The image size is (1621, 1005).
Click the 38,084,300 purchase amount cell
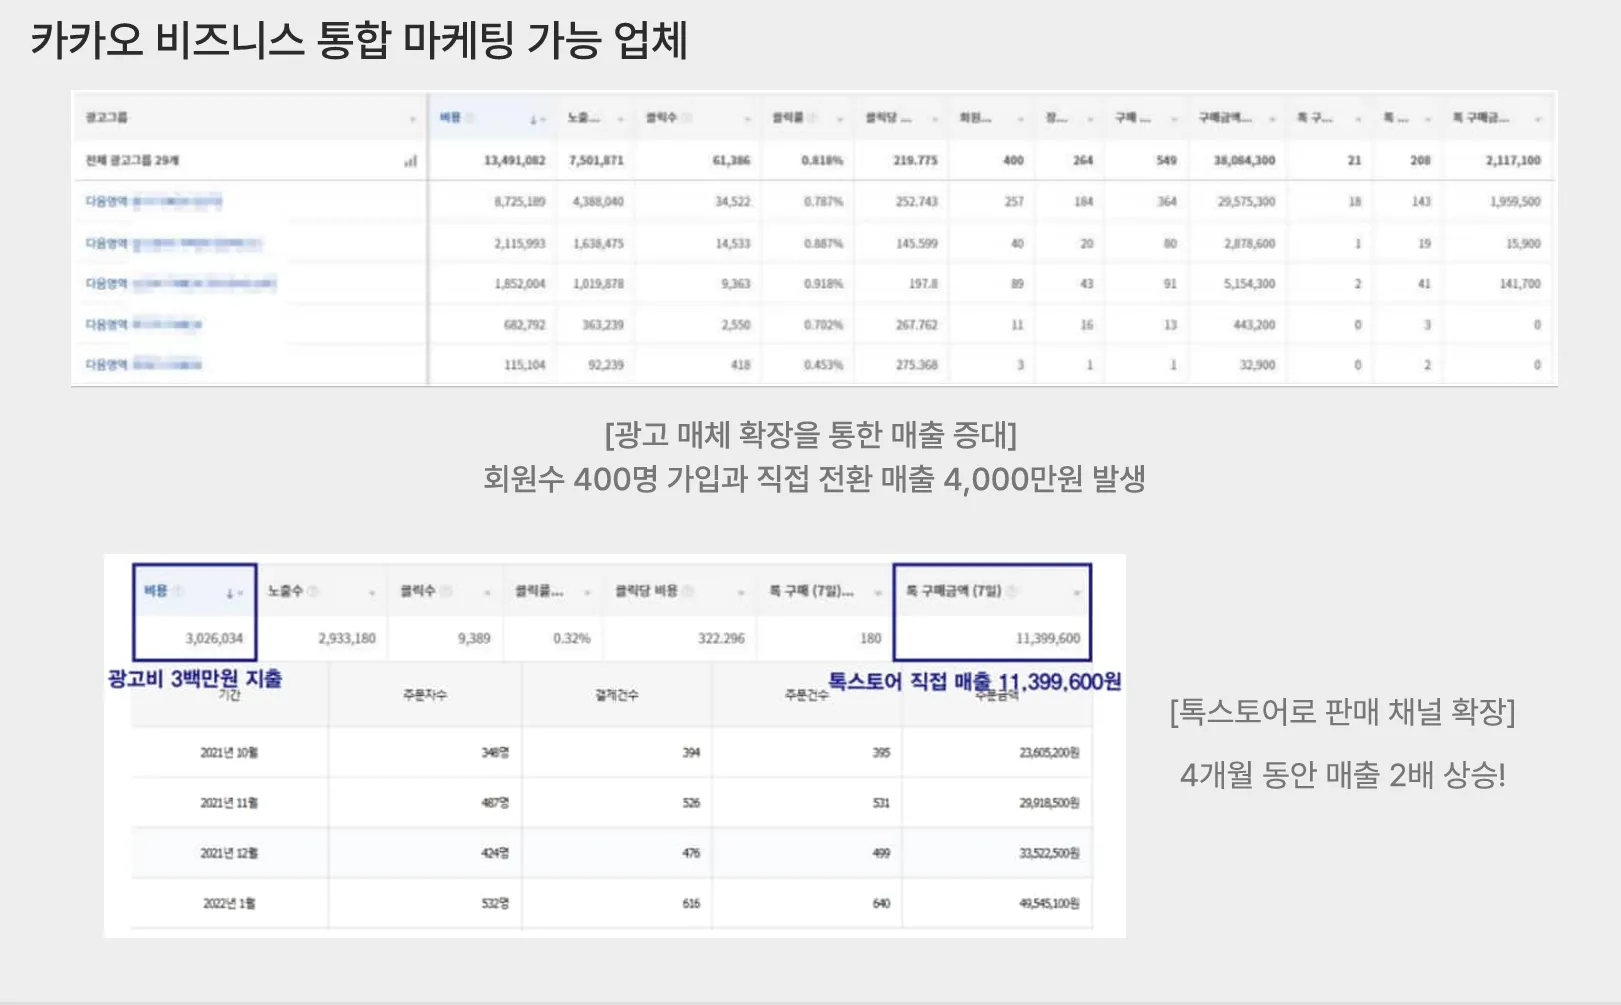point(1244,160)
